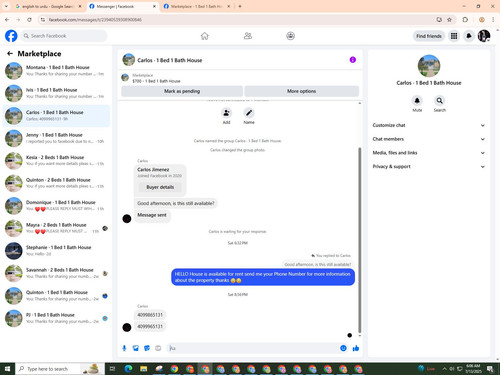Open Microsoft Edge from the taskbar

[x=128, y=369]
